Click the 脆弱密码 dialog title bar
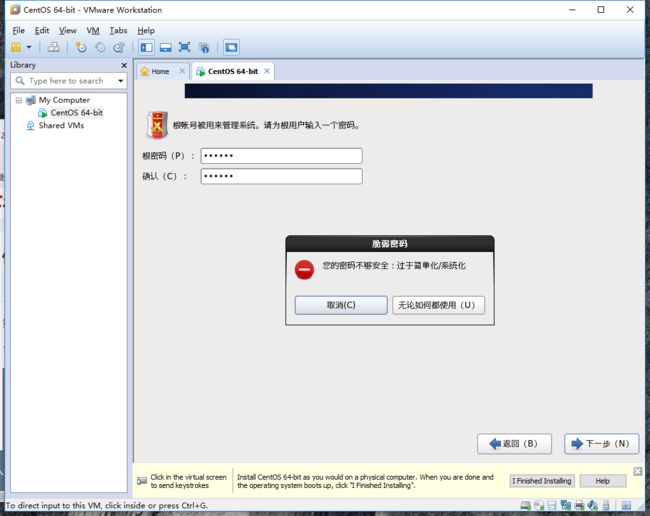Screen dimensions: 650x516 (x=390, y=244)
